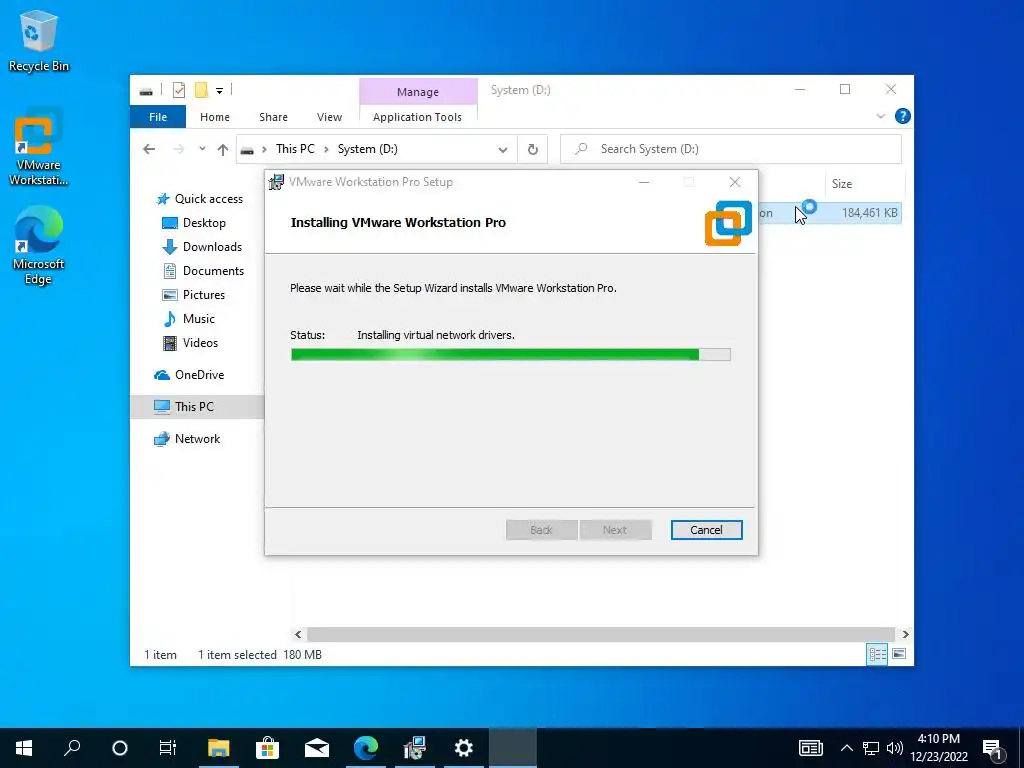Open File Explorer from the taskbar
Viewport: 1024px width, 768px height.
coord(219,748)
